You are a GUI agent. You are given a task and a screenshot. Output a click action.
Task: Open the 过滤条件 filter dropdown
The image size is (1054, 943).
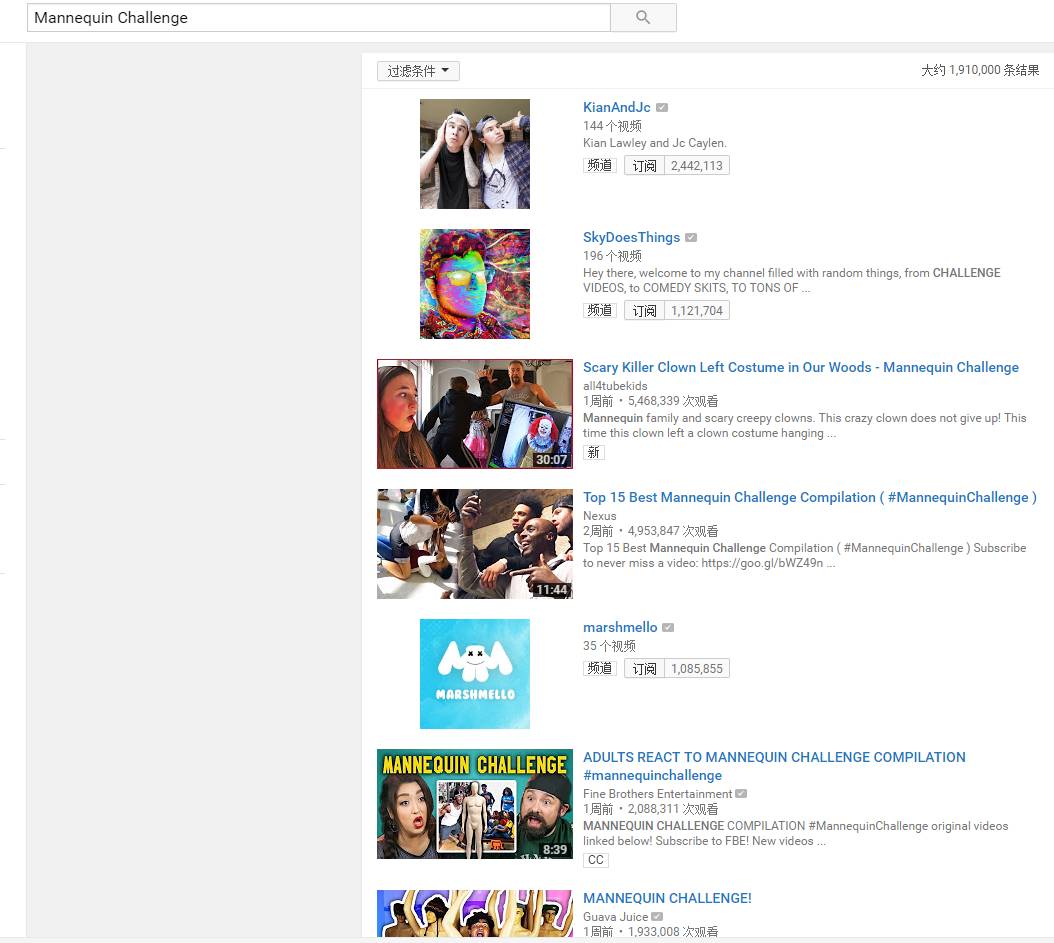[x=418, y=71]
